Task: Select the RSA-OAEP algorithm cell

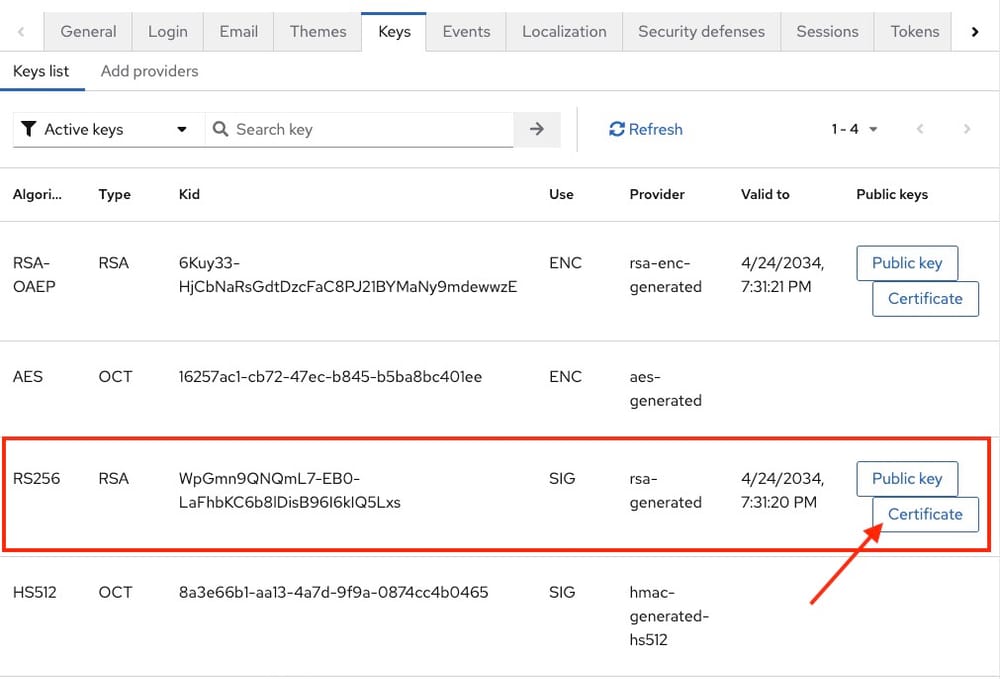Action: coord(34,275)
